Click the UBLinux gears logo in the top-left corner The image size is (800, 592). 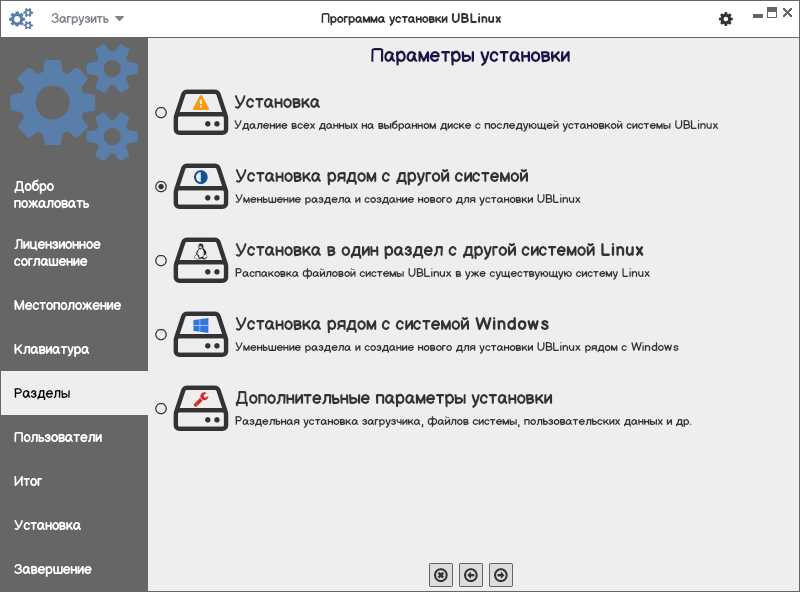click(x=21, y=19)
